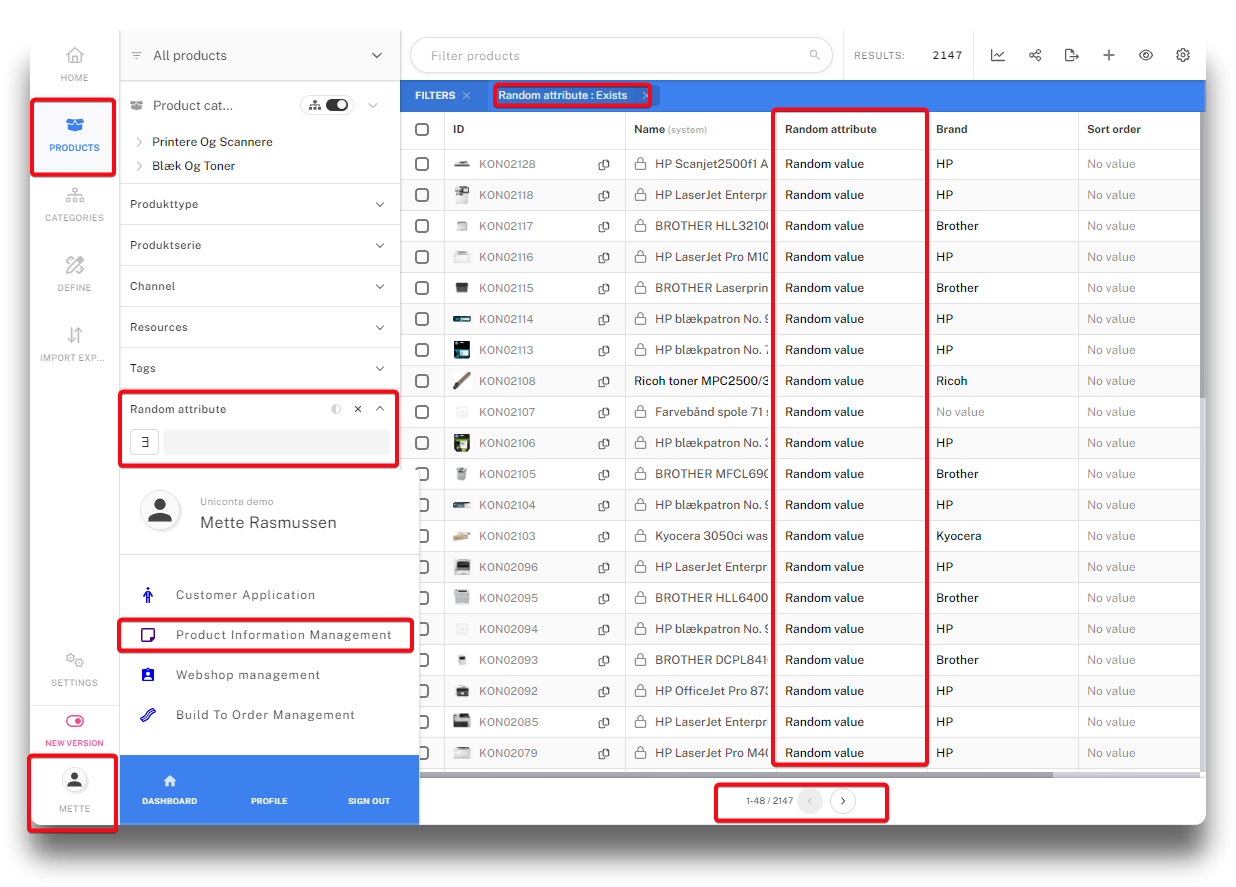1236x887 pixels.
Task: Open Categories in left sidebar
Action: tap(74, 204)
